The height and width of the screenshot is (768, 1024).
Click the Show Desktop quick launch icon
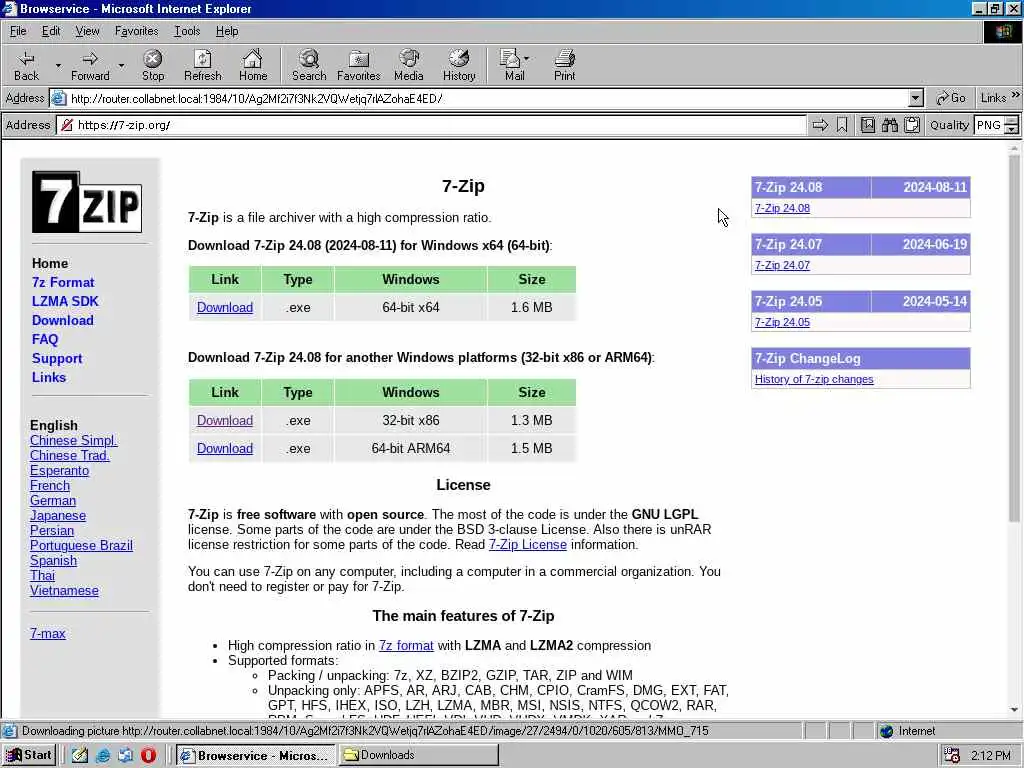pyautogui.click(x=80, y=755)
